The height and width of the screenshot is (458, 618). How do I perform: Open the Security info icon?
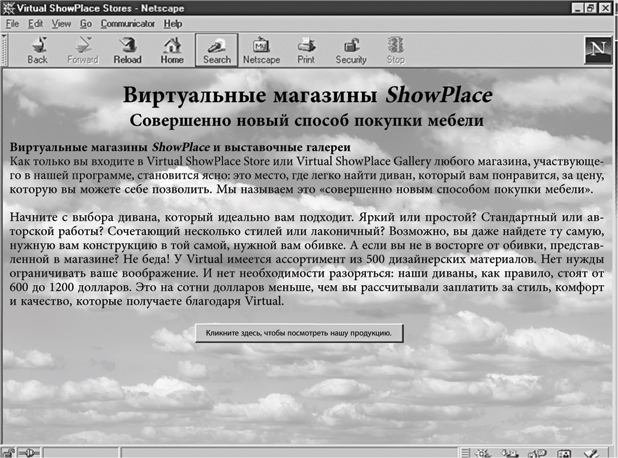351,50
